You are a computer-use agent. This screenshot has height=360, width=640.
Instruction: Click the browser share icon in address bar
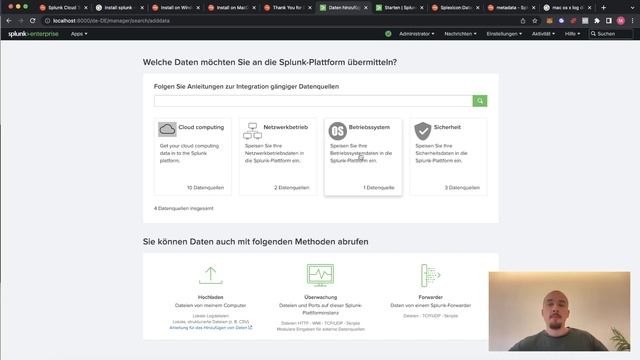coord(523,21)
